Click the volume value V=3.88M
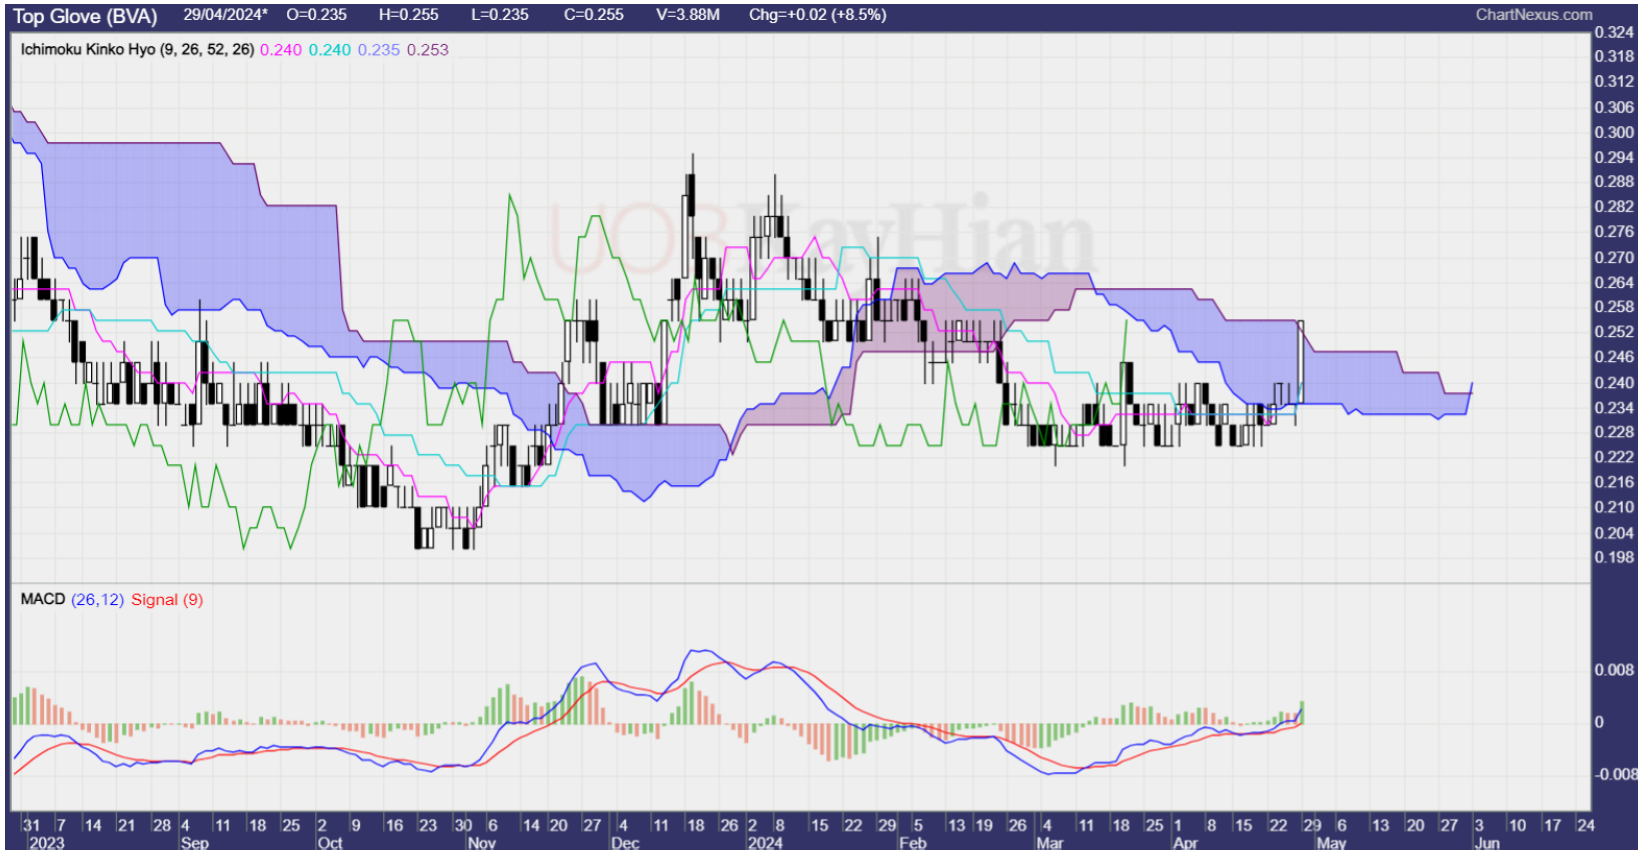This screenshot has height=855, width=1640. 687,15
